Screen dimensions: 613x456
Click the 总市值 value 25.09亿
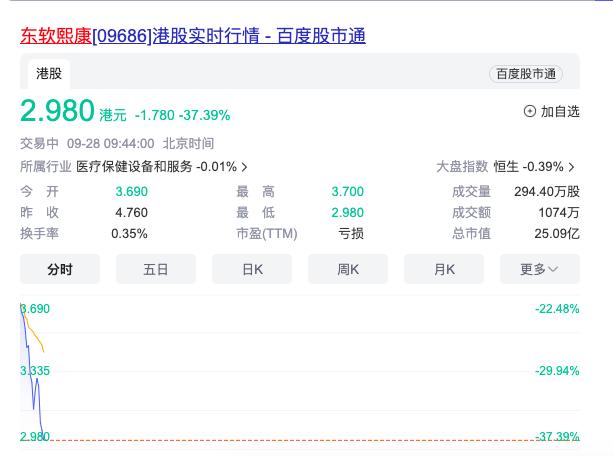point(557,233)
